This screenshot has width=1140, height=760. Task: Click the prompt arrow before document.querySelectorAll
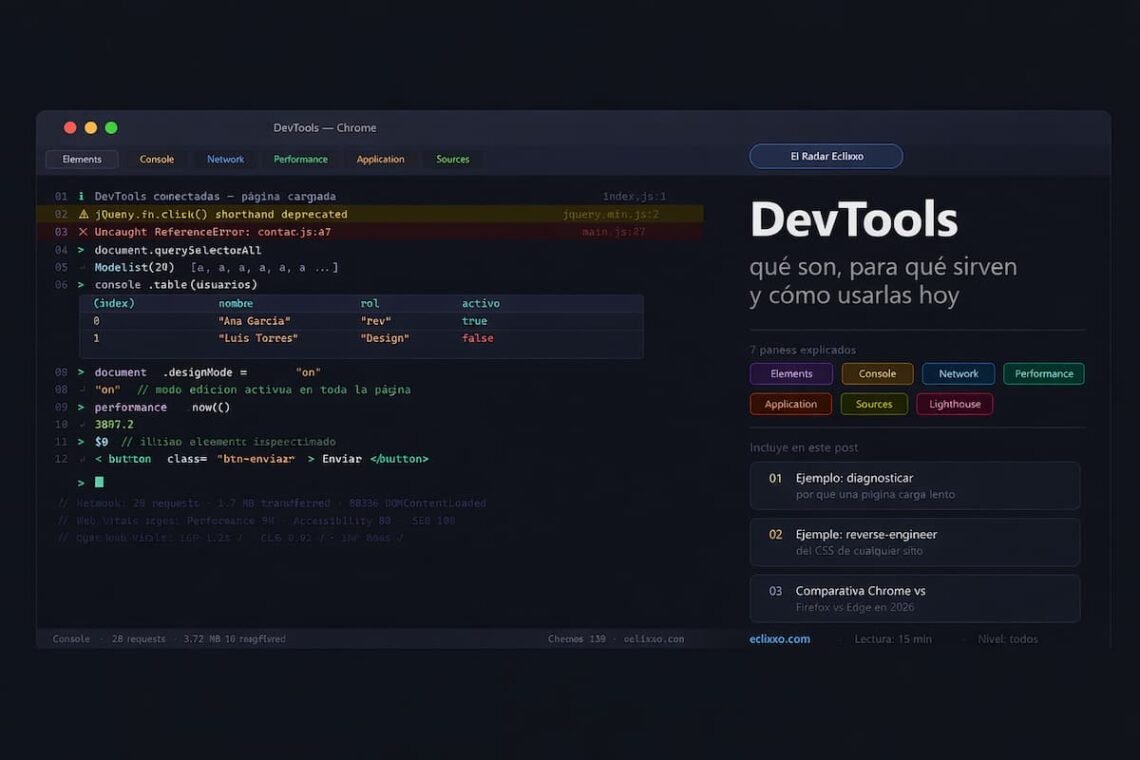81,250
